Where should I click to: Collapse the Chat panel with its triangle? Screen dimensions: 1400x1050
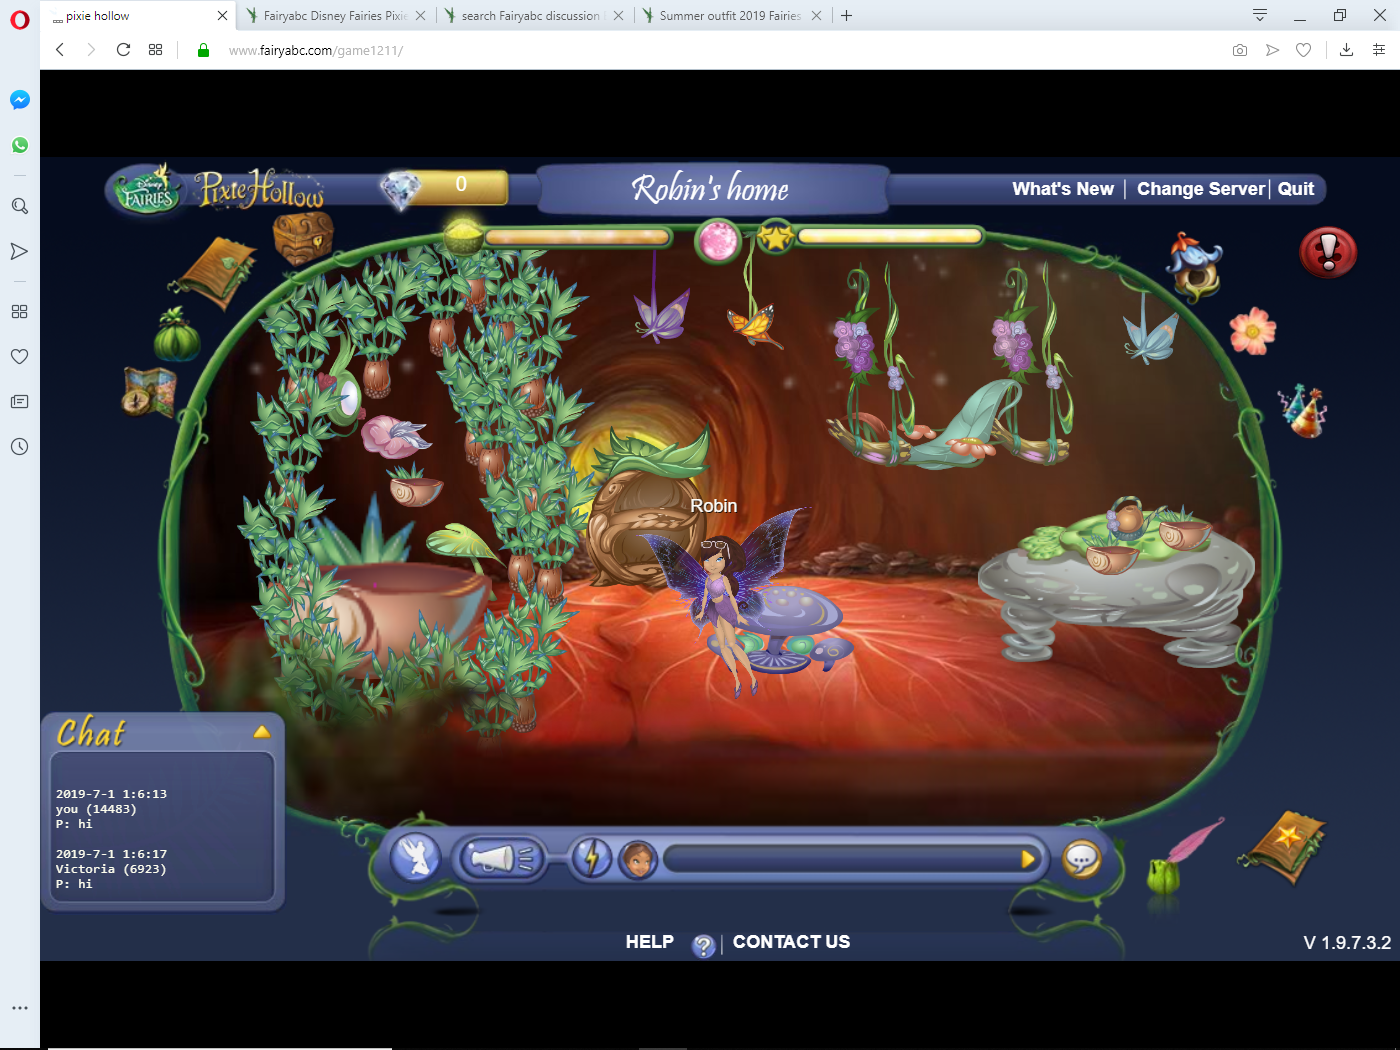pyautogui.click(x=262, y=731)
